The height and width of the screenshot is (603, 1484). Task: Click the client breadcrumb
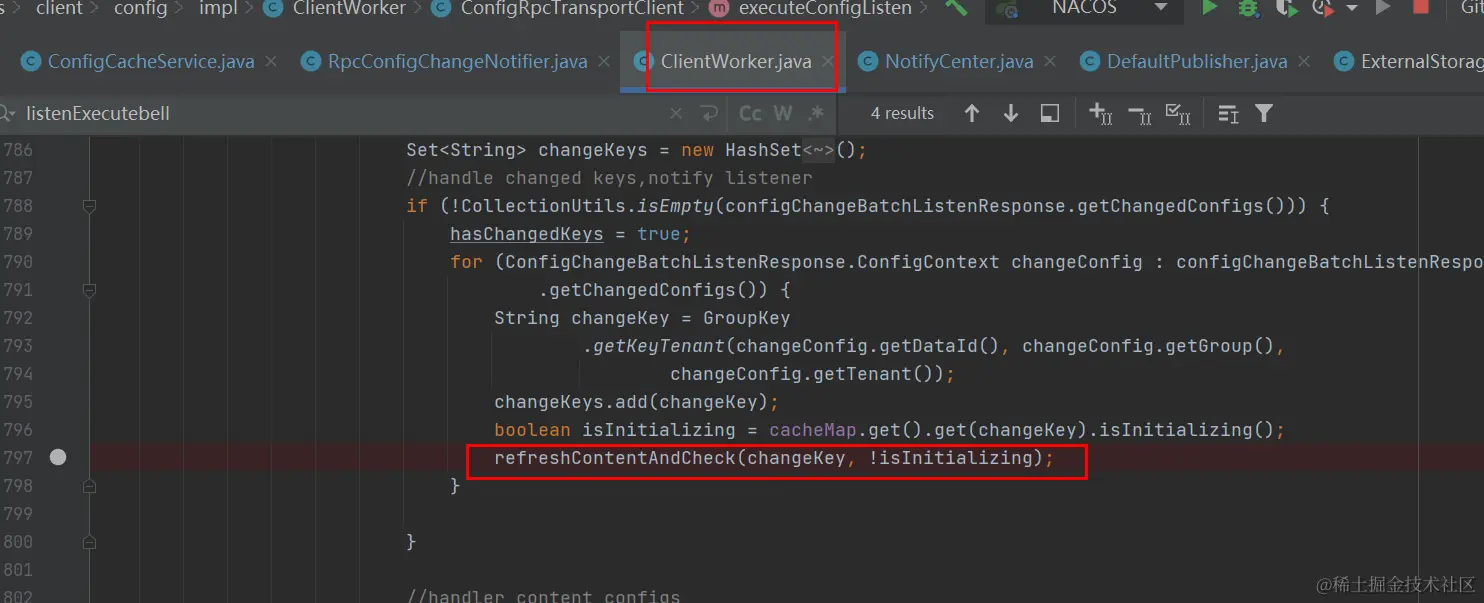tap(60, 8)
